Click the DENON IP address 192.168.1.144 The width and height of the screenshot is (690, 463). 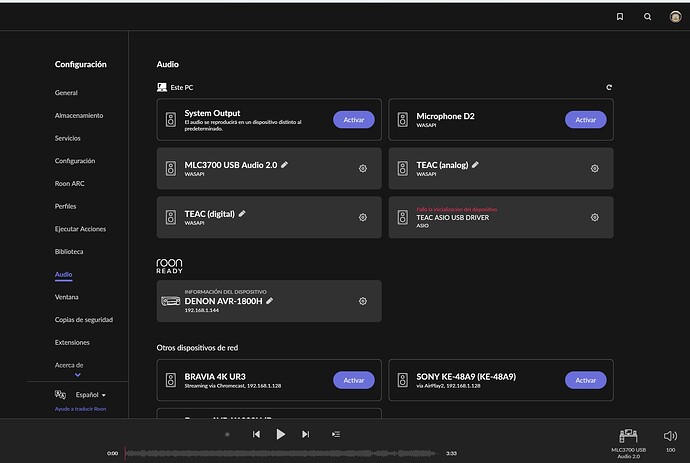point(202,310)
